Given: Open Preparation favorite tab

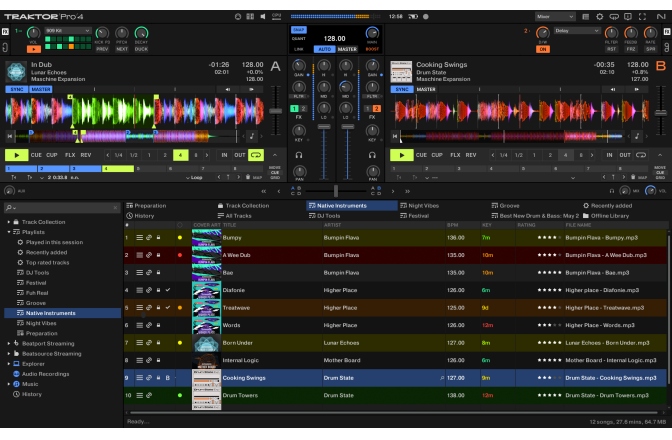Looking at the screenshot, I should coord(146,206).
